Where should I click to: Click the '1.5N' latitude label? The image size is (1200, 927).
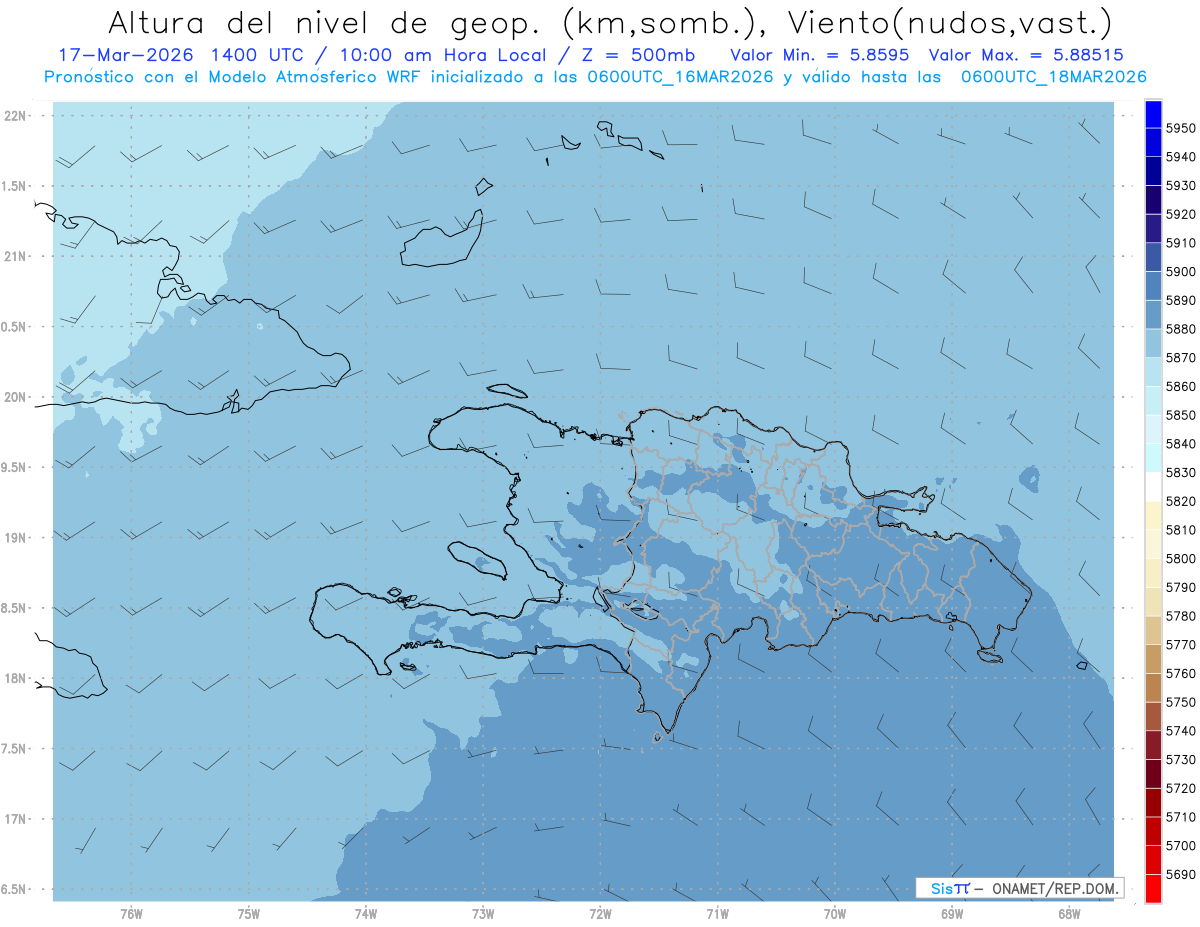13,186
